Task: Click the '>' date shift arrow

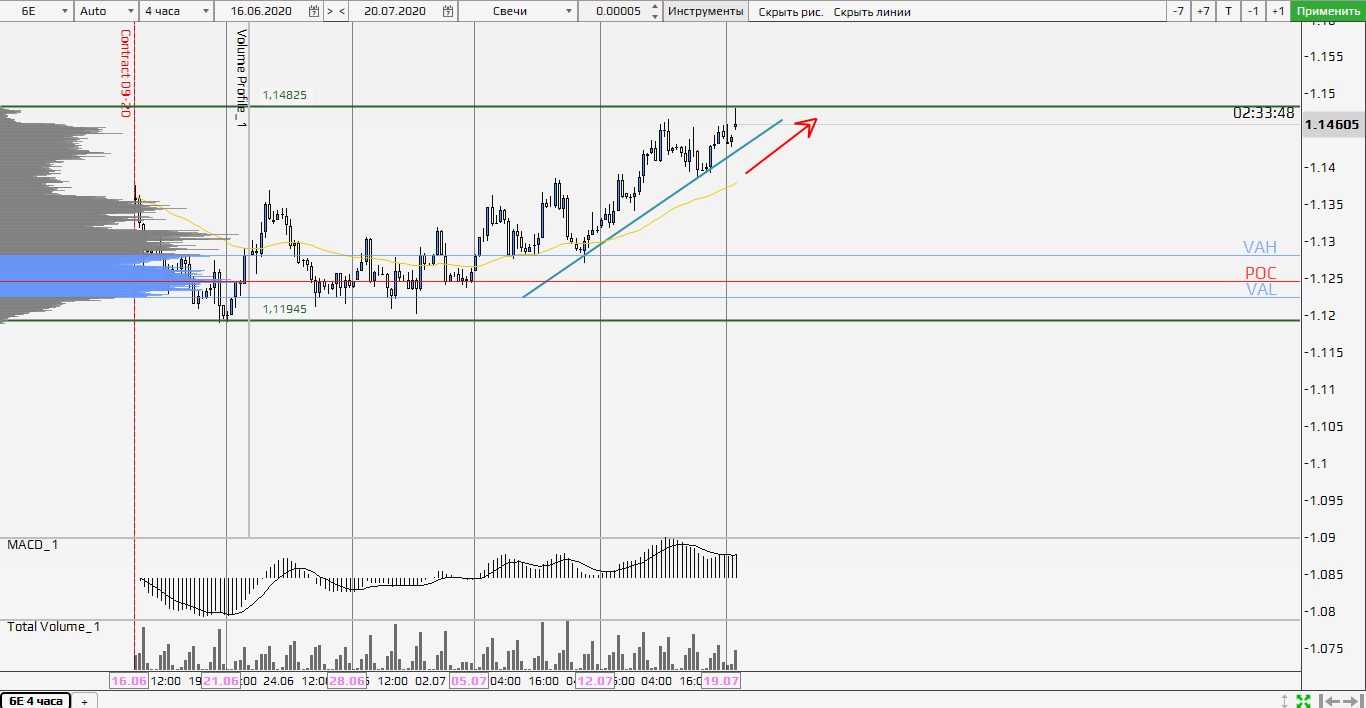Action: click(x=330, y=11)
